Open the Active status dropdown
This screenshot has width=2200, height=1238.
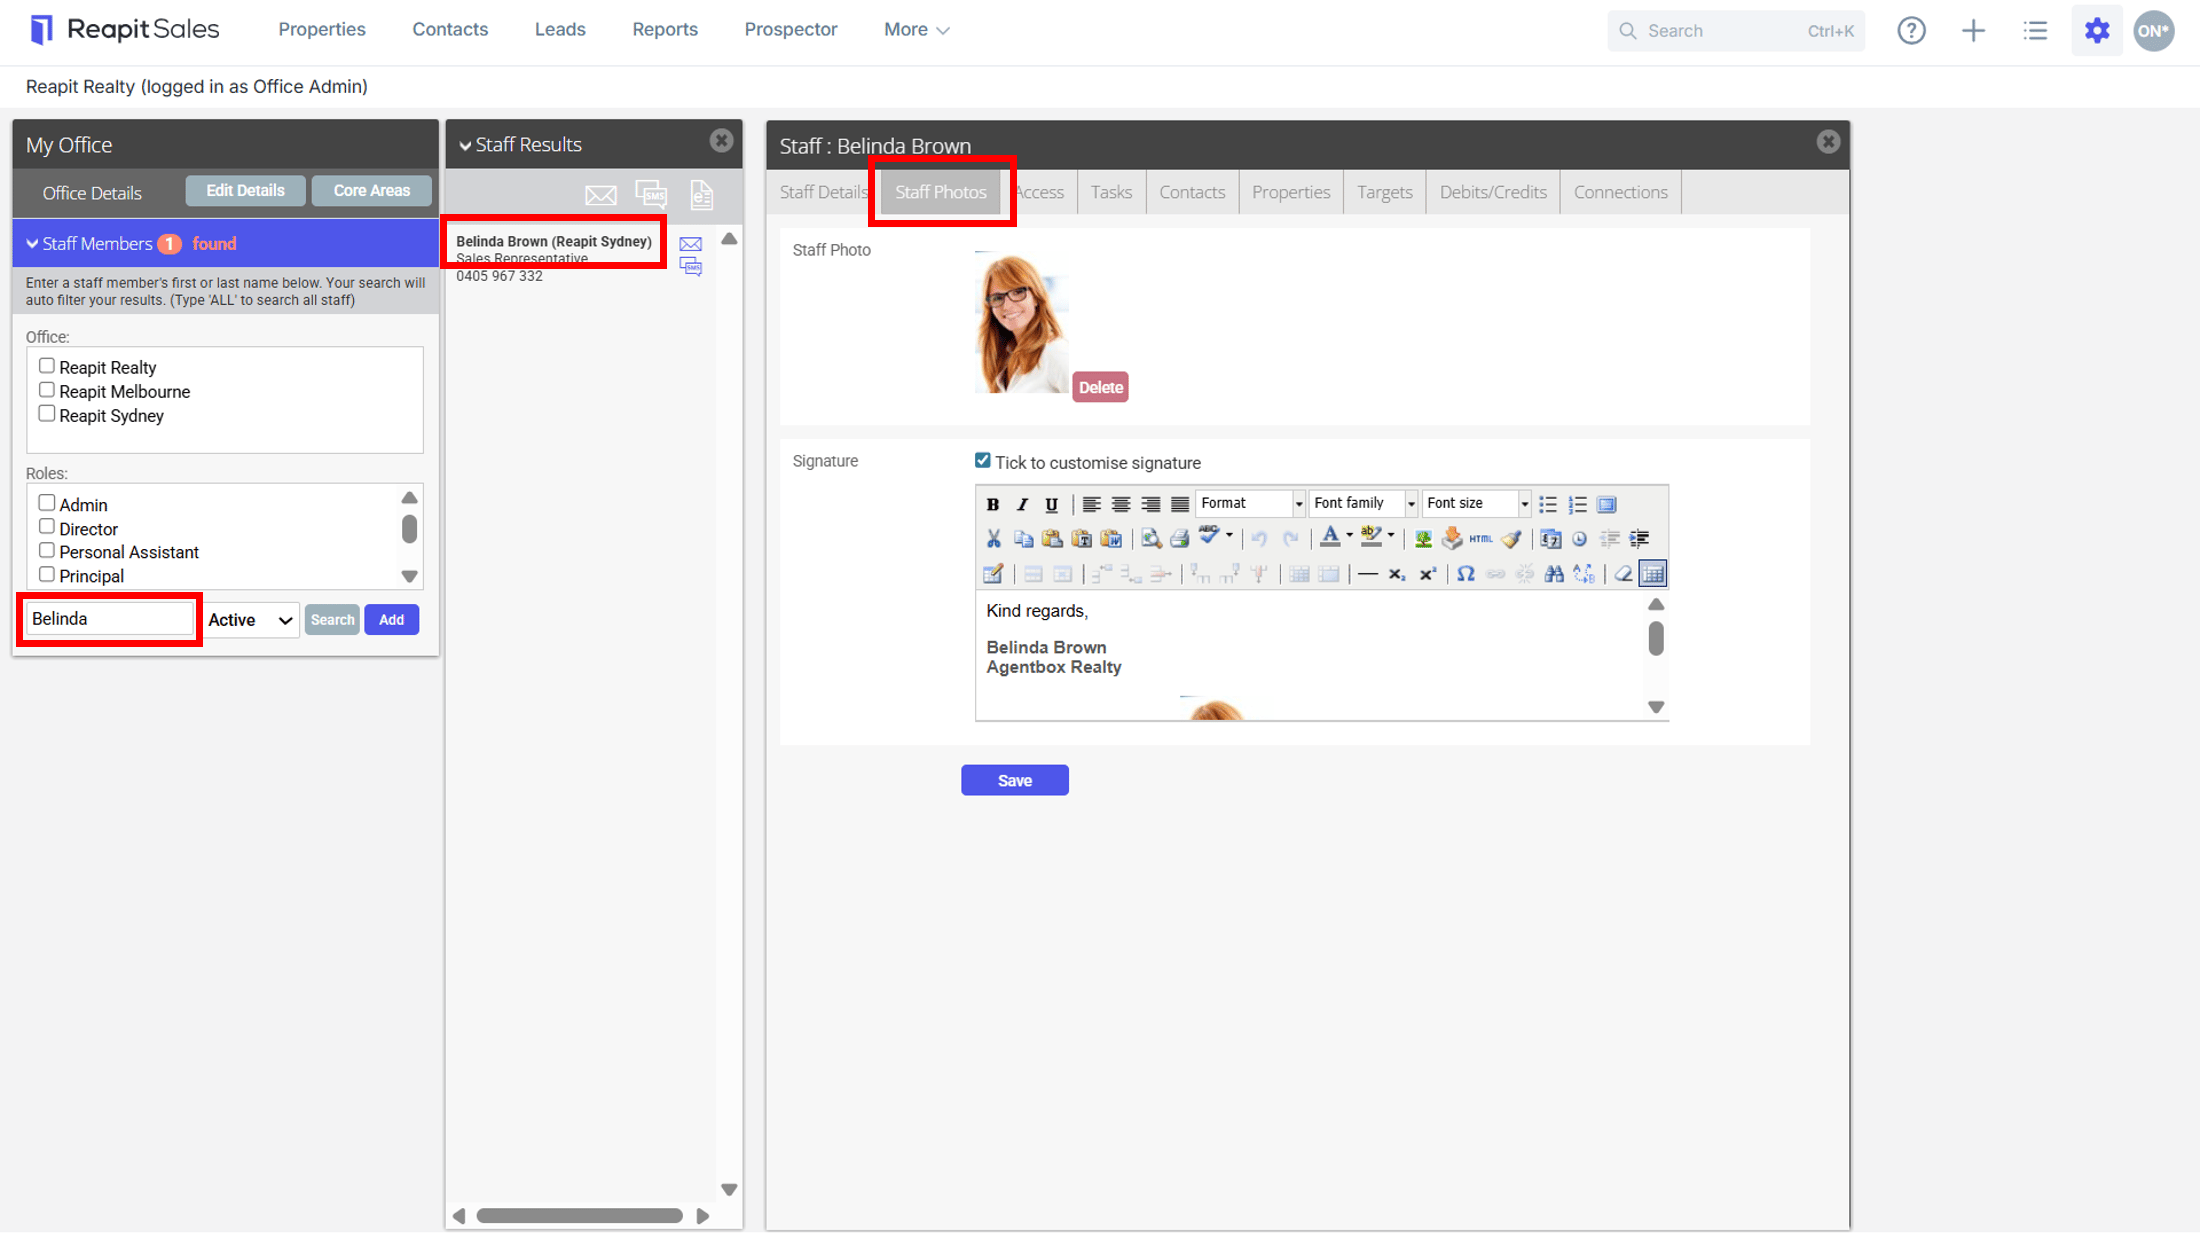(250, 620)
